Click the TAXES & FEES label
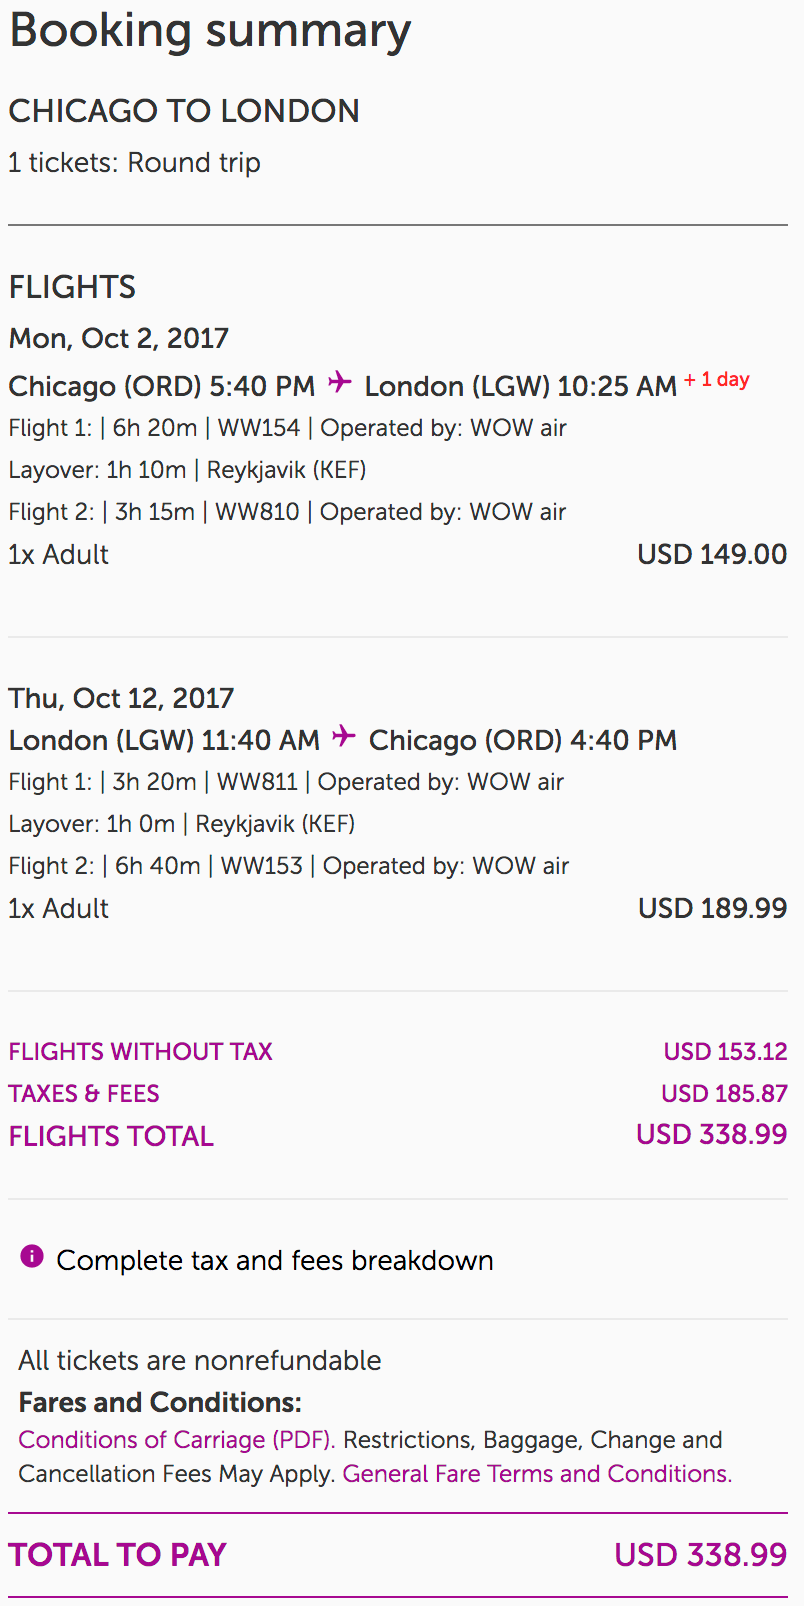Viewport: 804px width, 1606px height. [84, 1094]
